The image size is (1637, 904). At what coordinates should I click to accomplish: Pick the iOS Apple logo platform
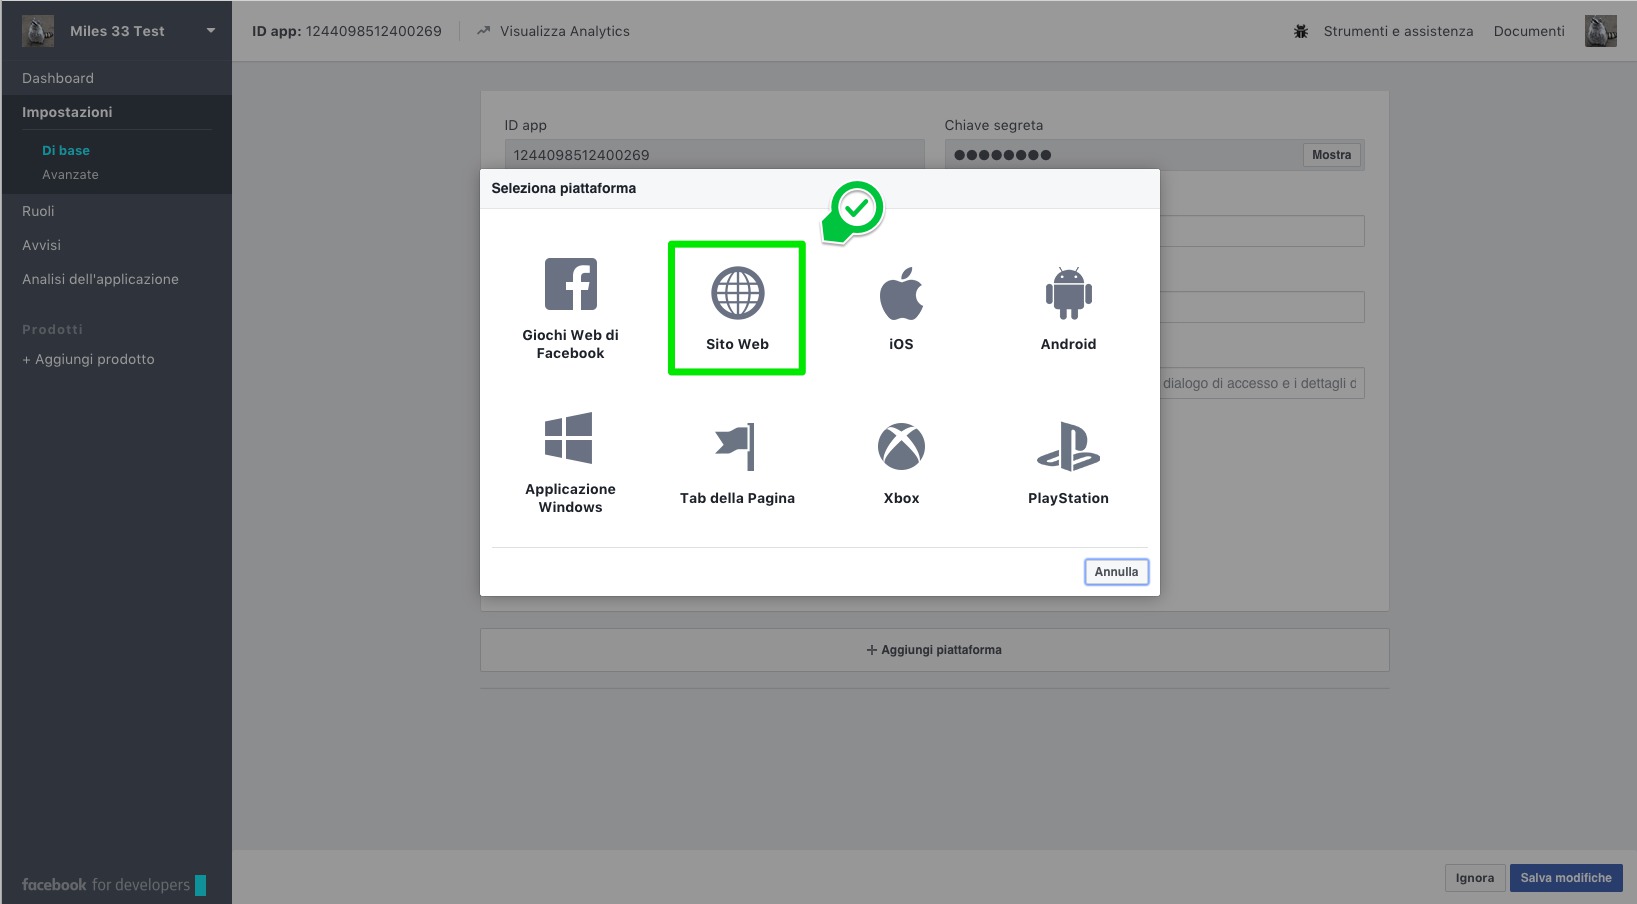click(x=901, y=294)
